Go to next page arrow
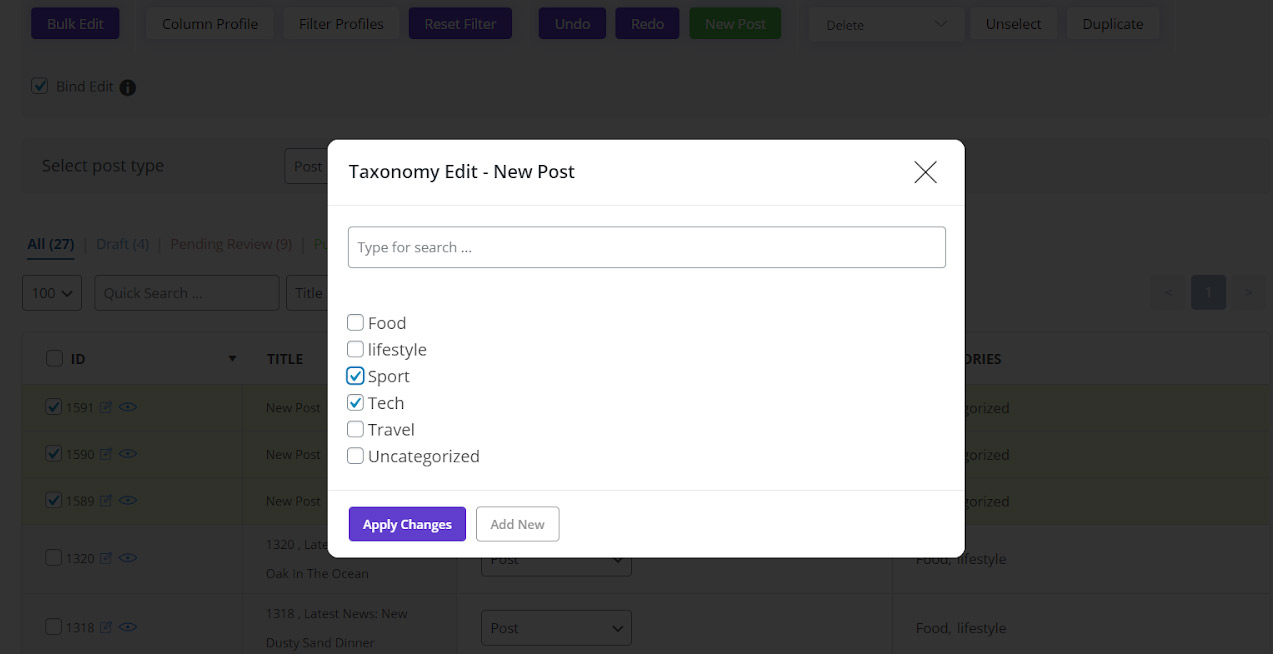The width and height of the screenshot is (1273, 654). click(x=1248, y=293)
